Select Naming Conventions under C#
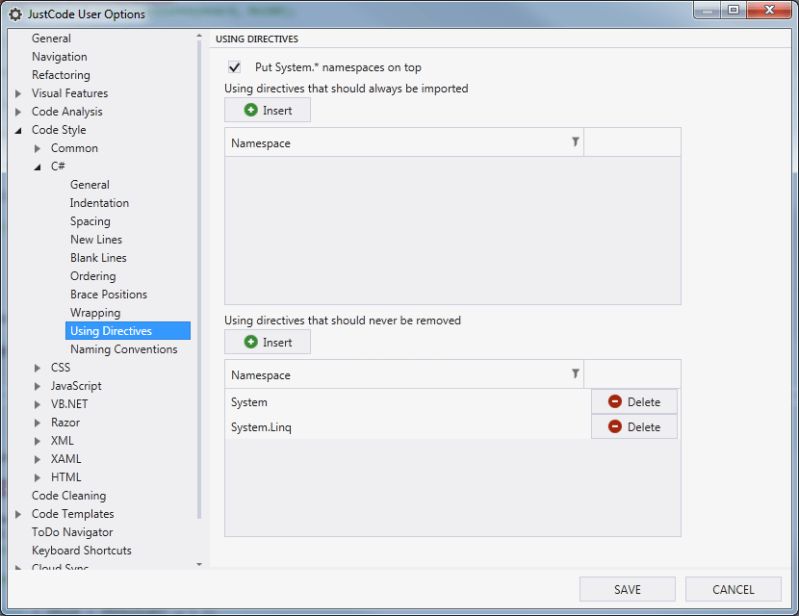 click(x=124, y=350)
